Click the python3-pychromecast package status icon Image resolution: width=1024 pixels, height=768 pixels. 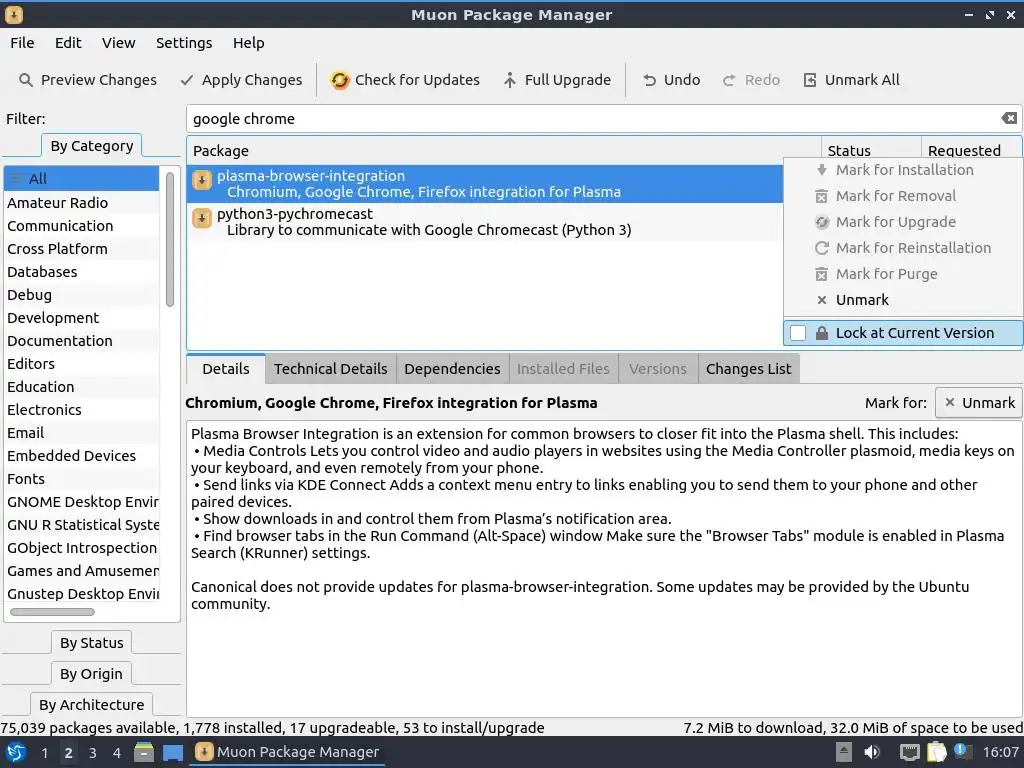pos(202,218)
